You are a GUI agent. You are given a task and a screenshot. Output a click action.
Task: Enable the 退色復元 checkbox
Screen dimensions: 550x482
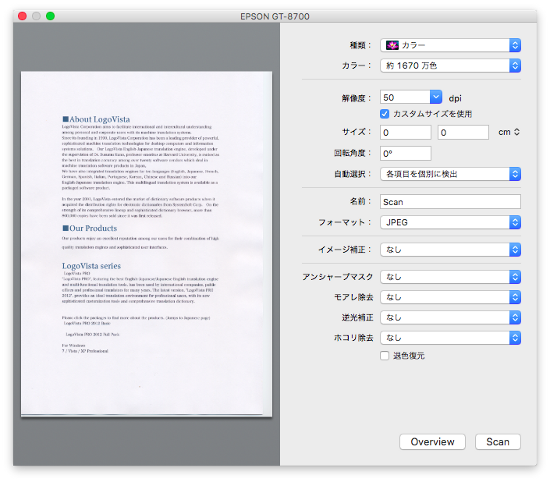(x=384, y=356)
